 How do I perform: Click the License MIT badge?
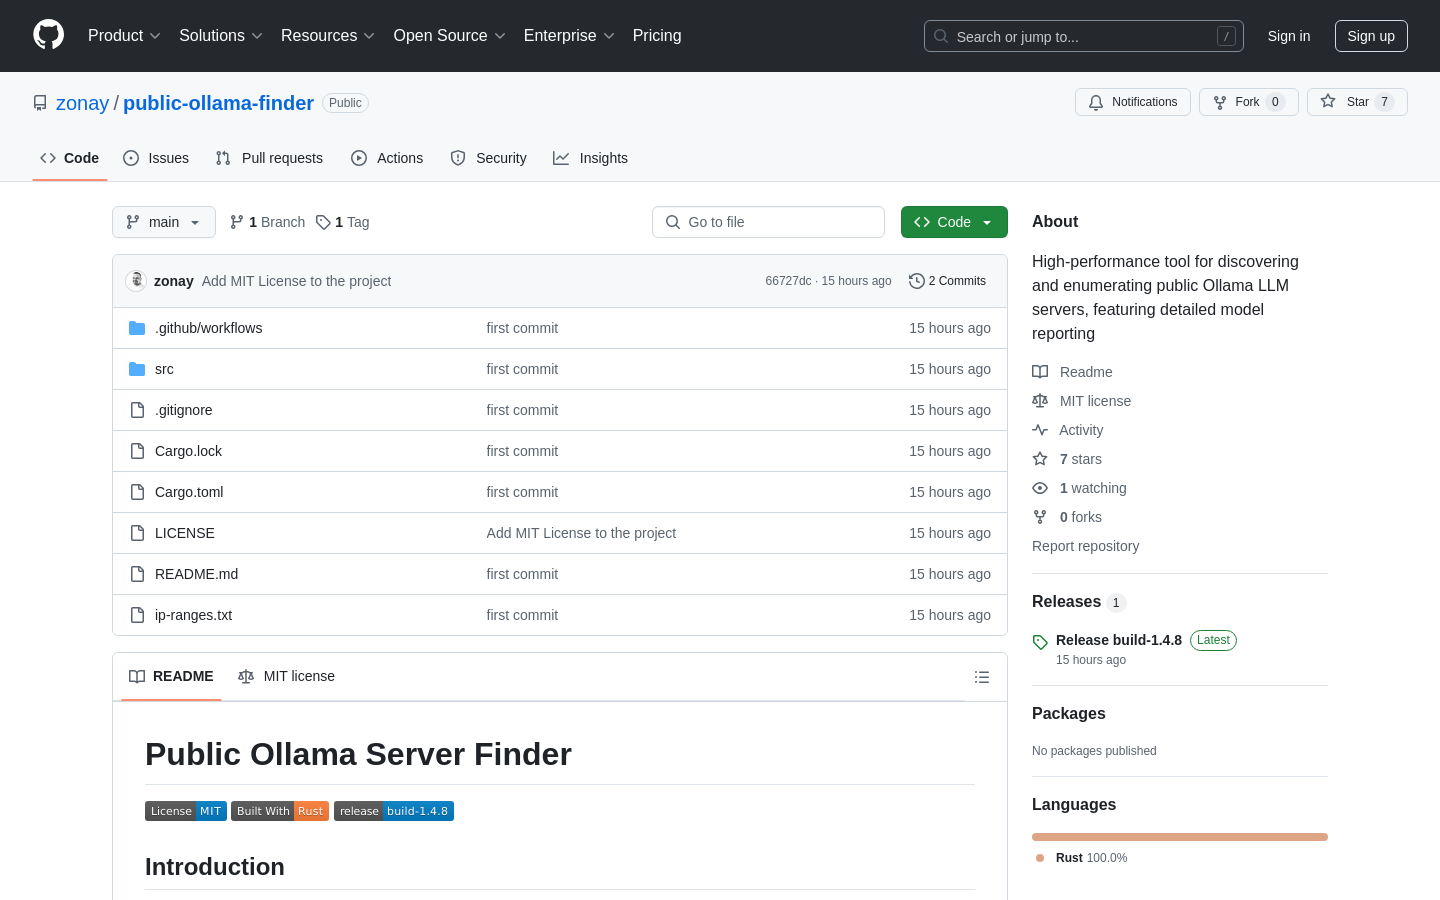tap(186, 811)
